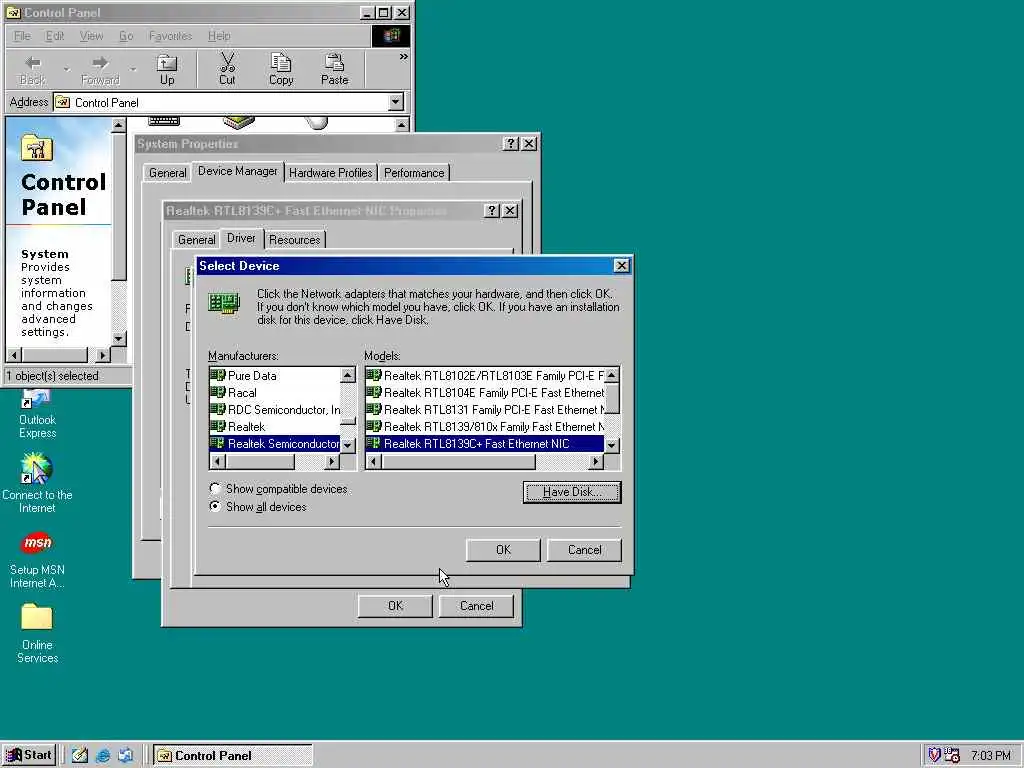The width and height of the screenshot is (1024, 768).
Task: Switch to General tab in System Properties
Action: pyautogui.click(x=168, y=172)
